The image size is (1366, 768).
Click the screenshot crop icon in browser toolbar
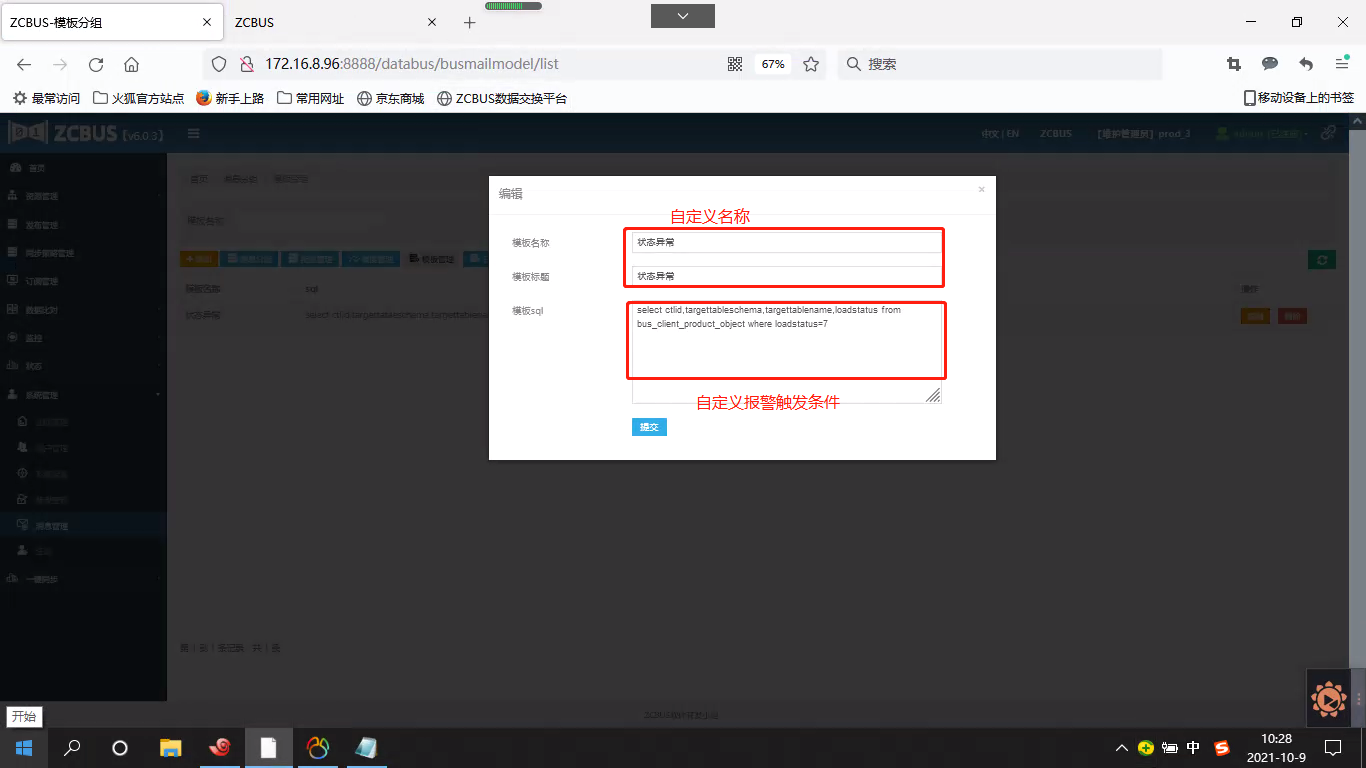1234,64
